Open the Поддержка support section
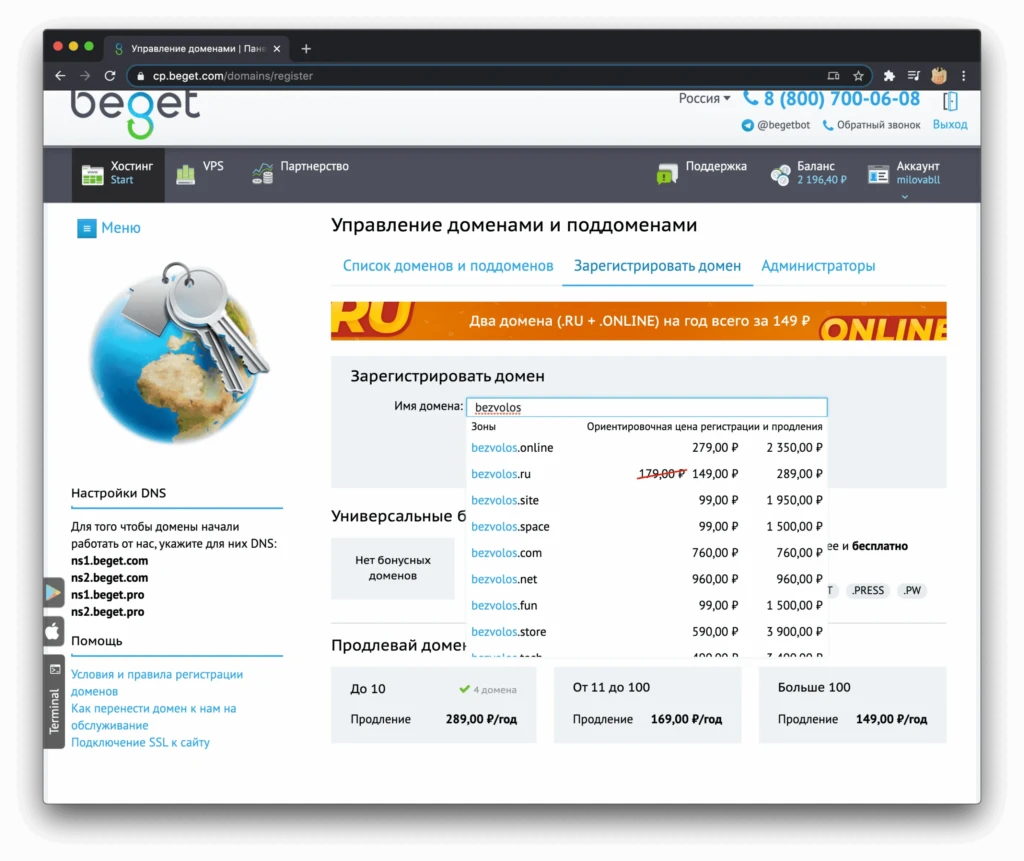The width and height of the screenshot is (1024, 861). click(x=701, y=173)
